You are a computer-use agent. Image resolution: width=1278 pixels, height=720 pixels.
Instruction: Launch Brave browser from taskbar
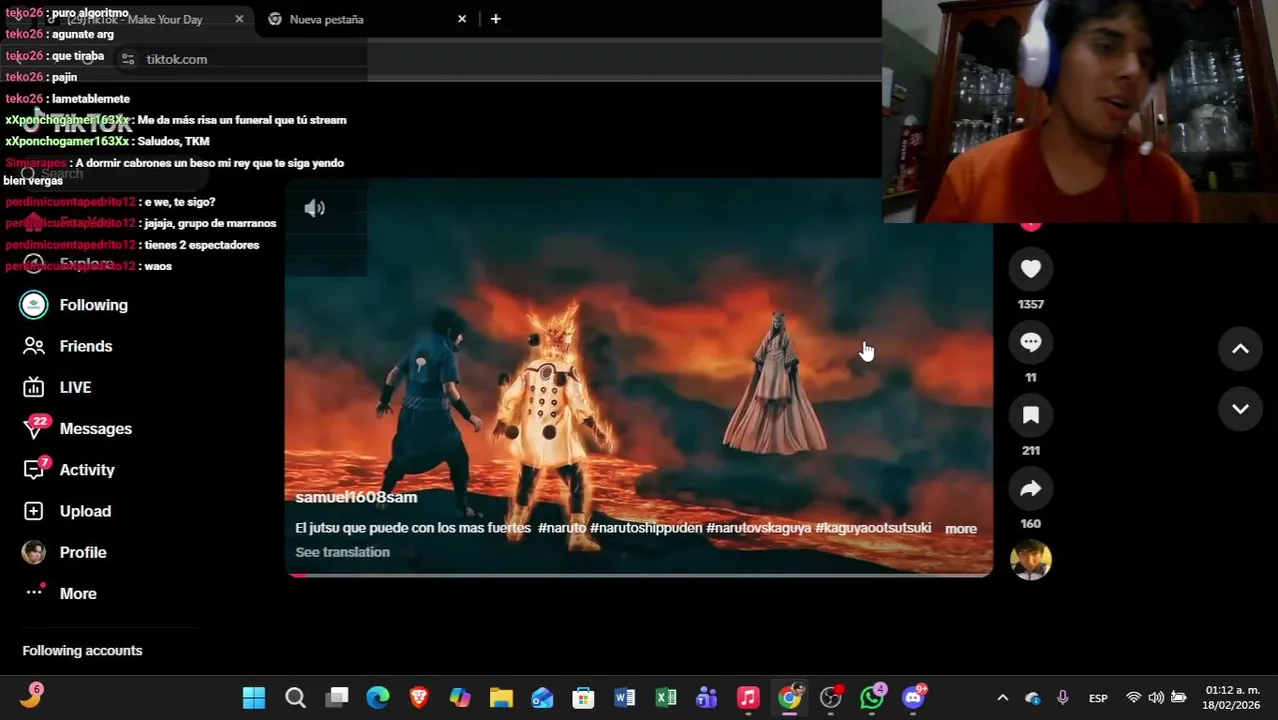coord(419,698)
